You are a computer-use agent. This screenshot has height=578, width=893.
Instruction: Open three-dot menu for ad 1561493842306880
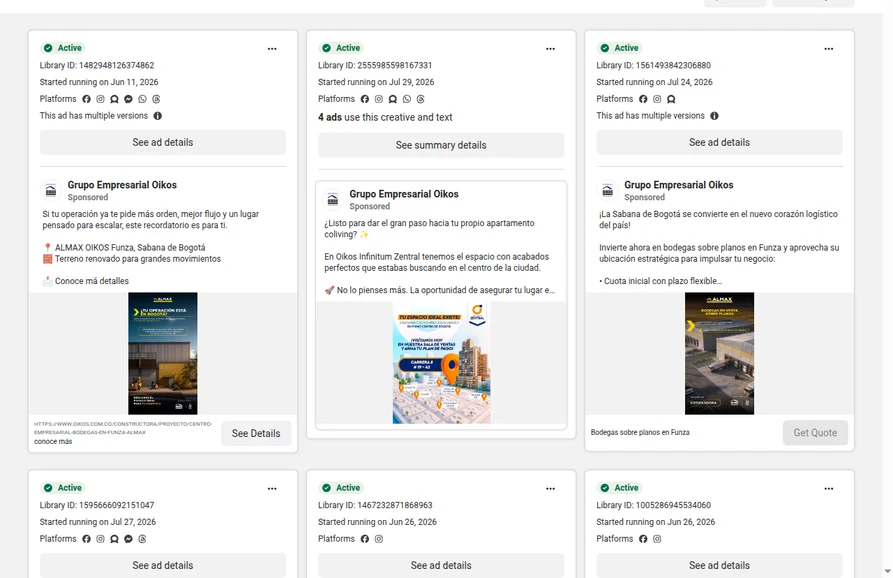click(x=829, y=49)
